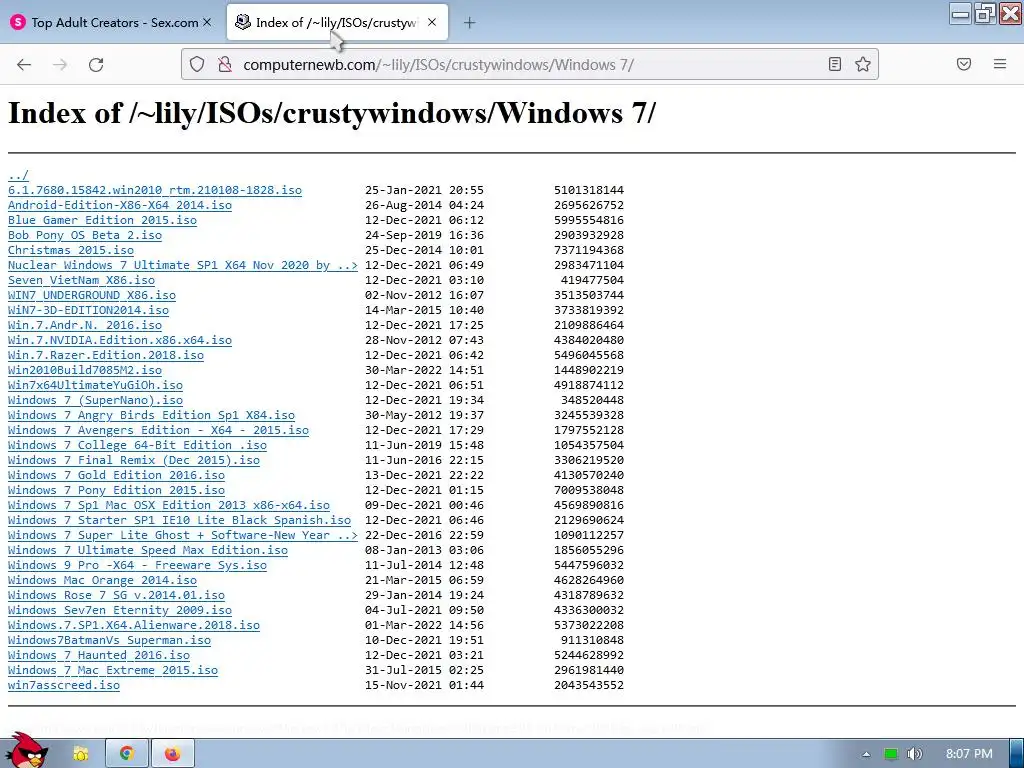Click the 8:07 PM clock
This screenshot has height=768, width=1024.
969,754
